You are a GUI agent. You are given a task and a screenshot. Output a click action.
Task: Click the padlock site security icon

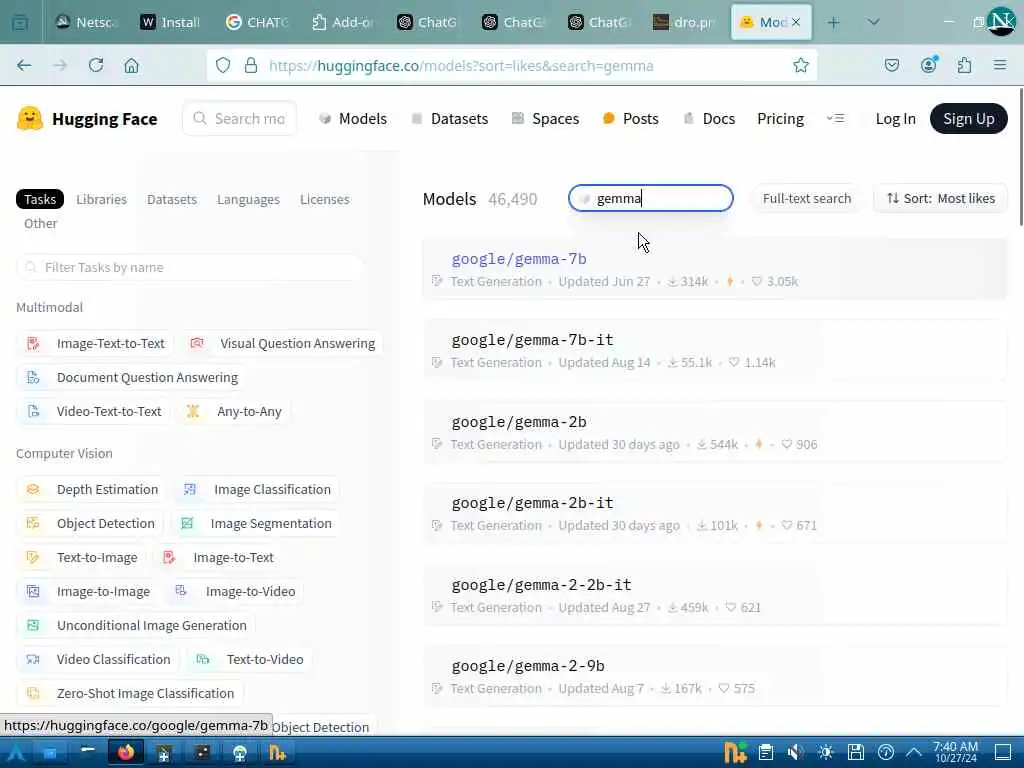pos(251,65)
